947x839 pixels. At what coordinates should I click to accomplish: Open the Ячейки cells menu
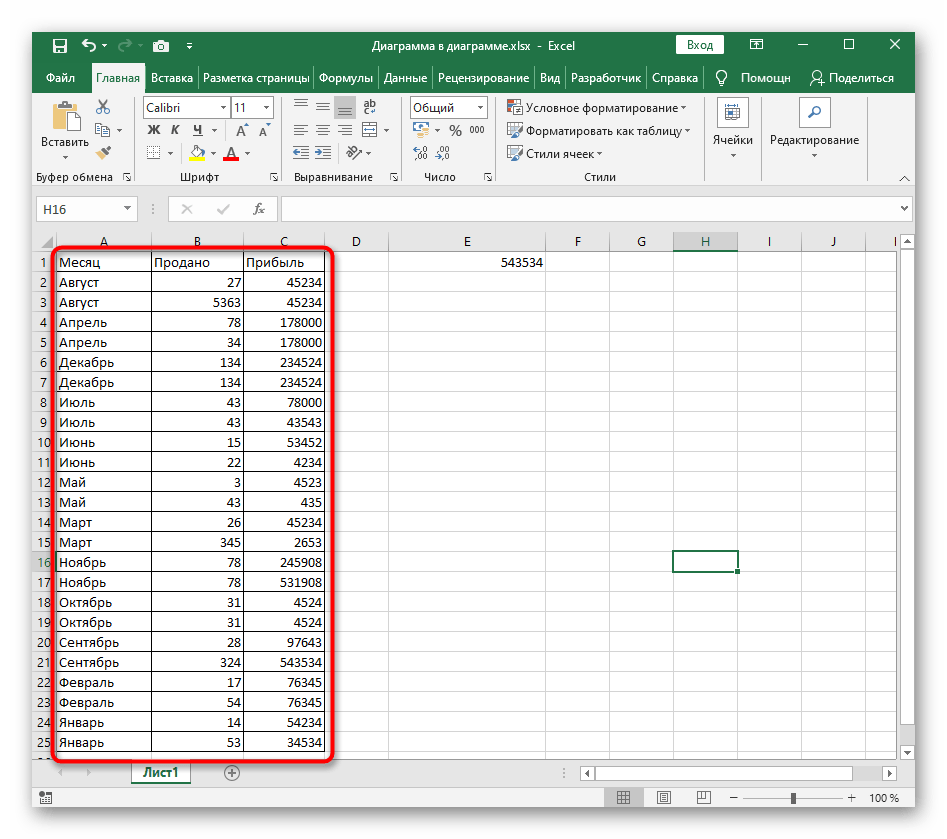733,129
